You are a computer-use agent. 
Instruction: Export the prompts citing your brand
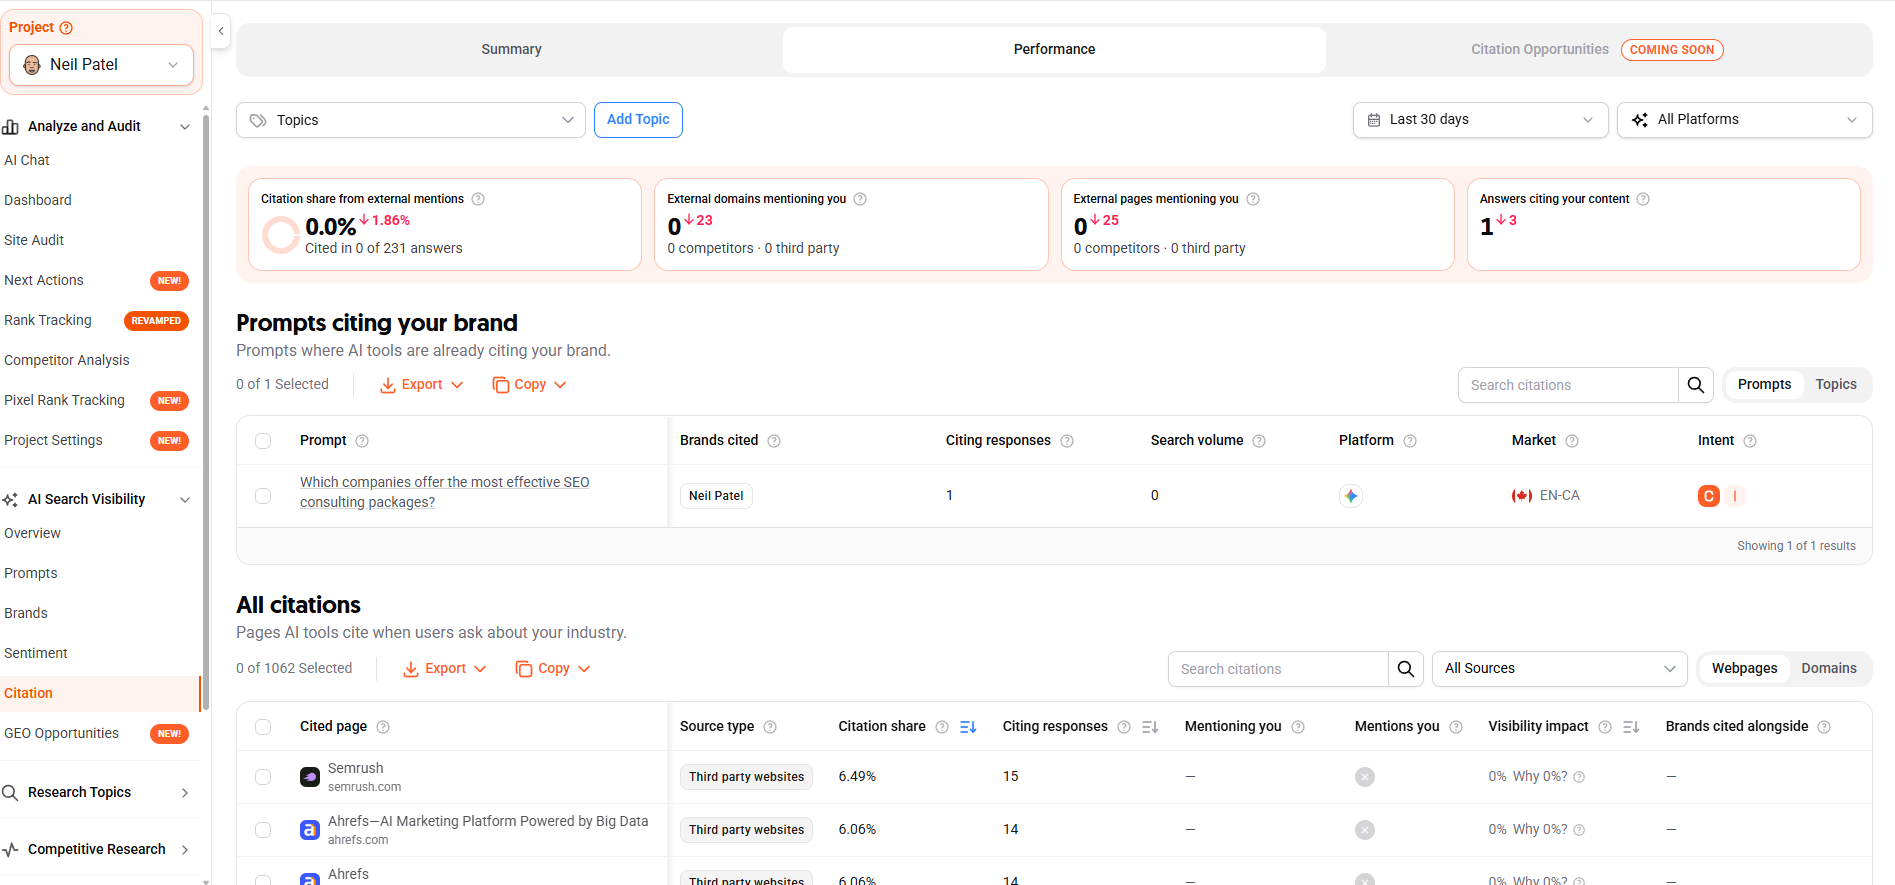tap(422, 385)
